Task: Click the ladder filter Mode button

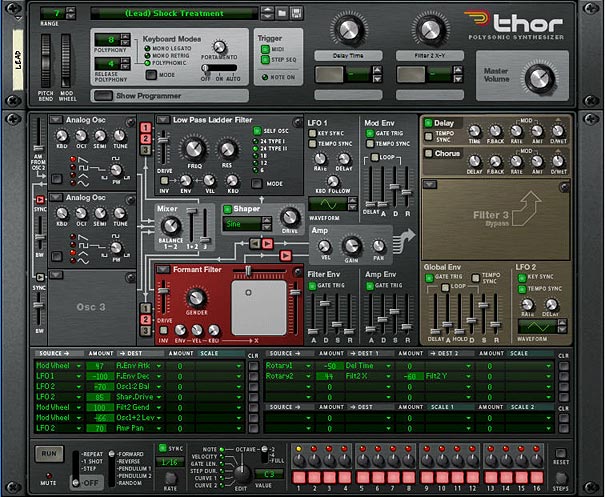Action: (257, 183)
